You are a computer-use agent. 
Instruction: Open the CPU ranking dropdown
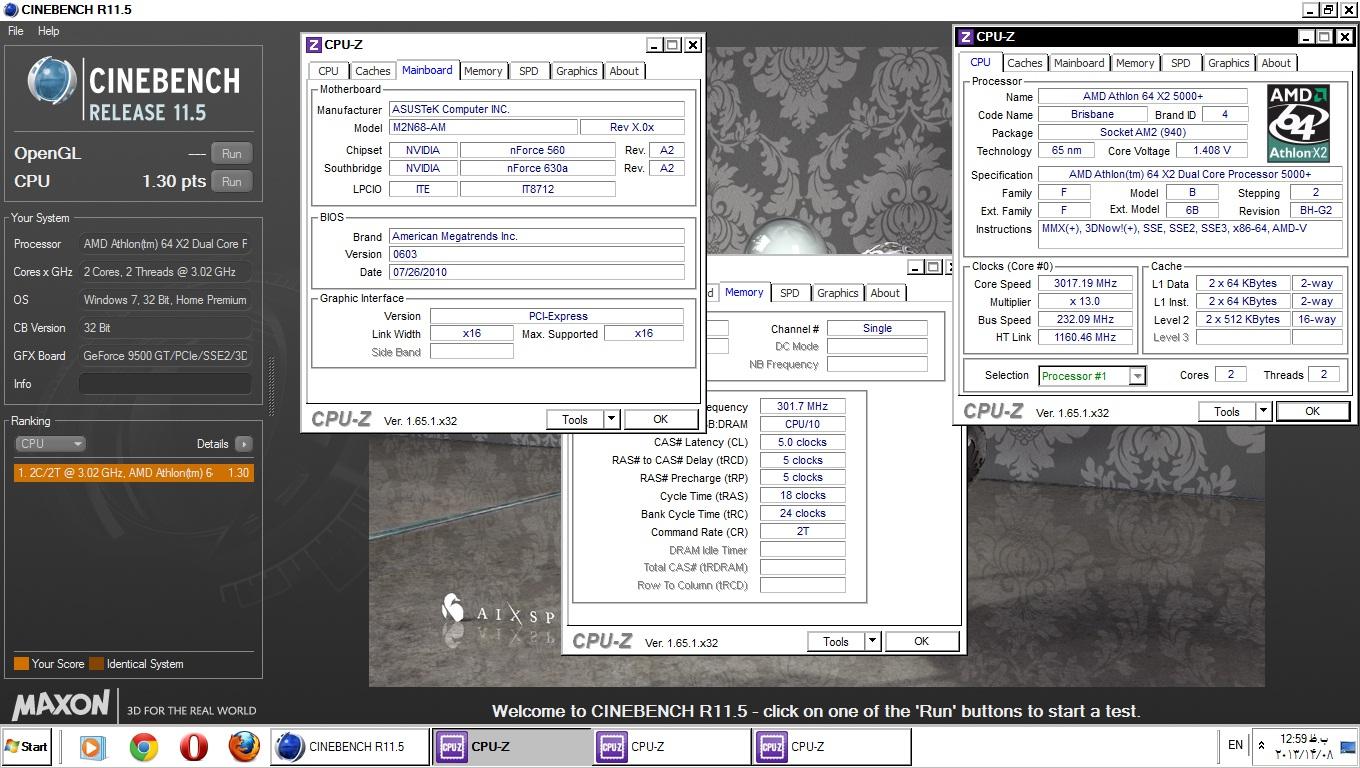pos(50,443)
